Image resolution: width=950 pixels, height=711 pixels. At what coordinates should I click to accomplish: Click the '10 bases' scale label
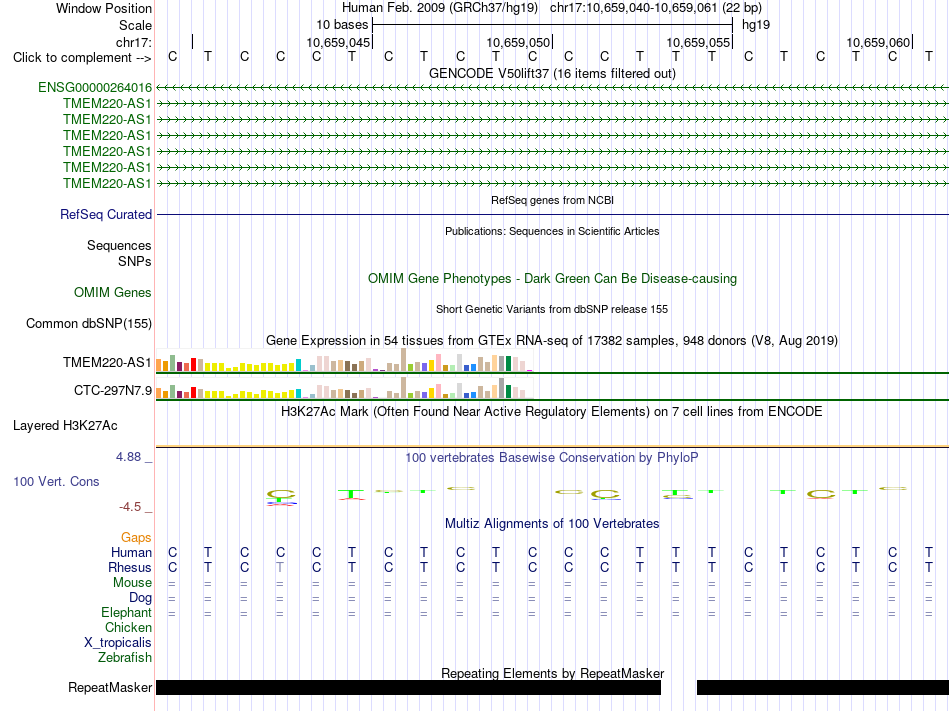pos(342,25)
